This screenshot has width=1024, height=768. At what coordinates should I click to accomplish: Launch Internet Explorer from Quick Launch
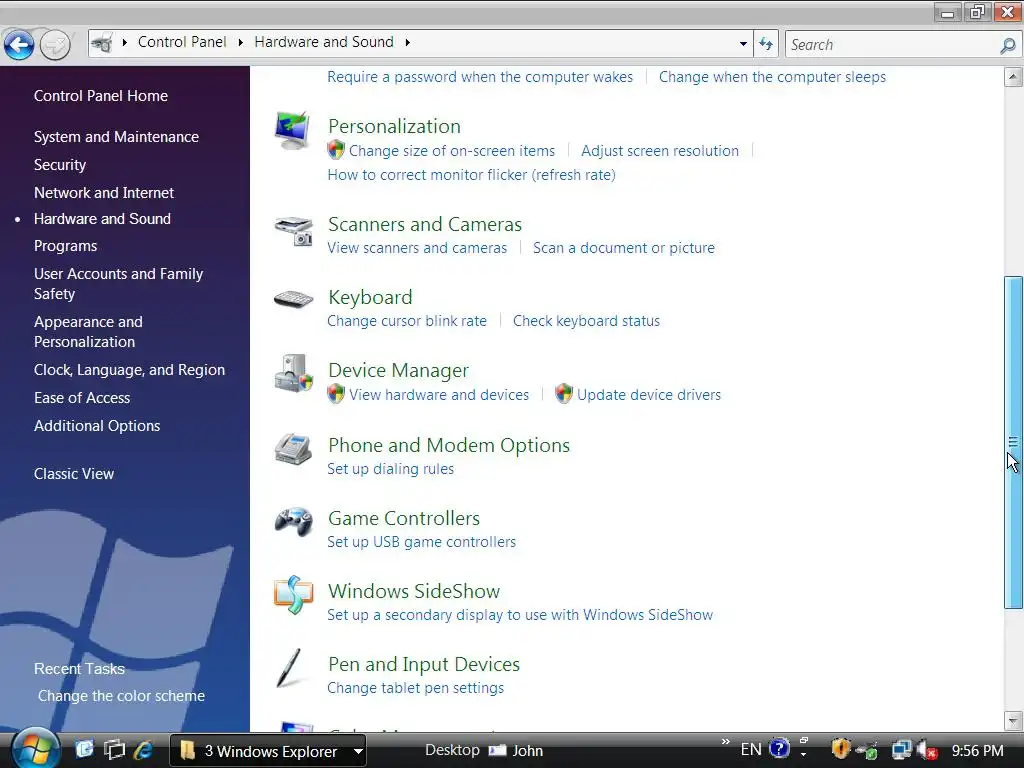pyautogui.click(x=143, y=750)
